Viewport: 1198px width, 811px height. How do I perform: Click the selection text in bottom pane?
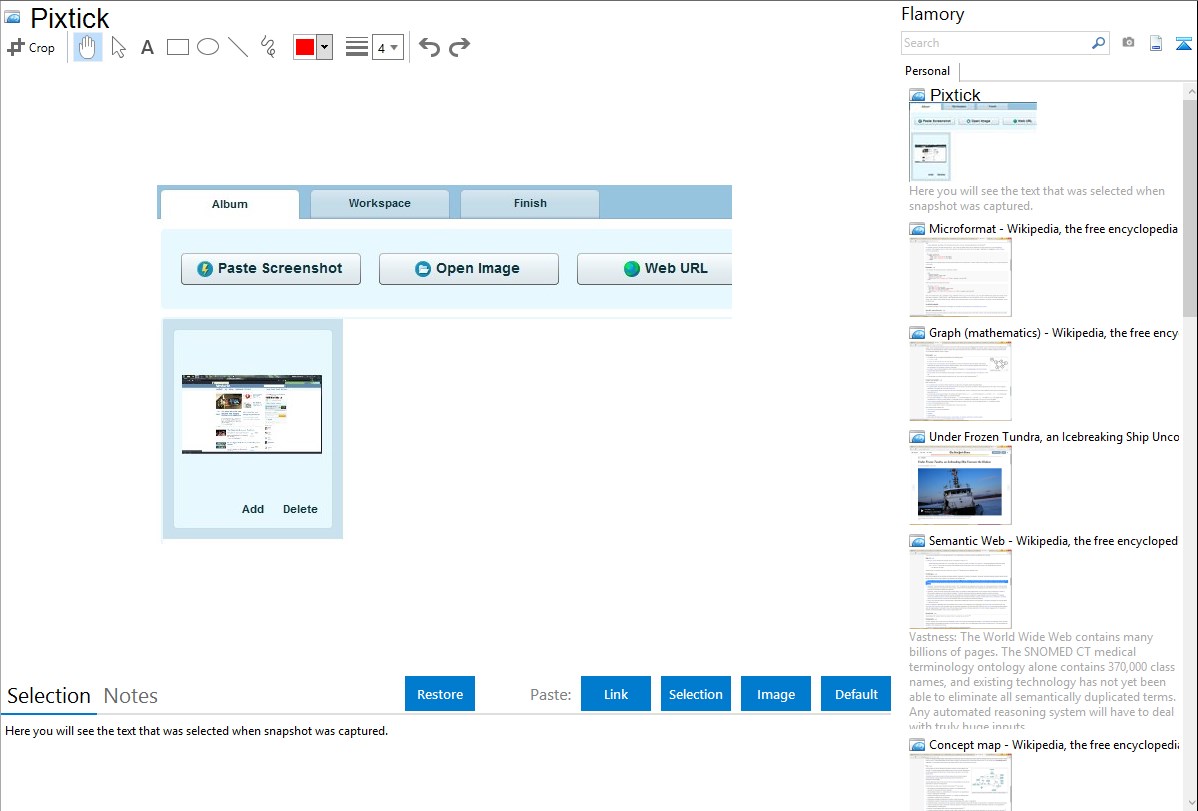coord(196,731)
